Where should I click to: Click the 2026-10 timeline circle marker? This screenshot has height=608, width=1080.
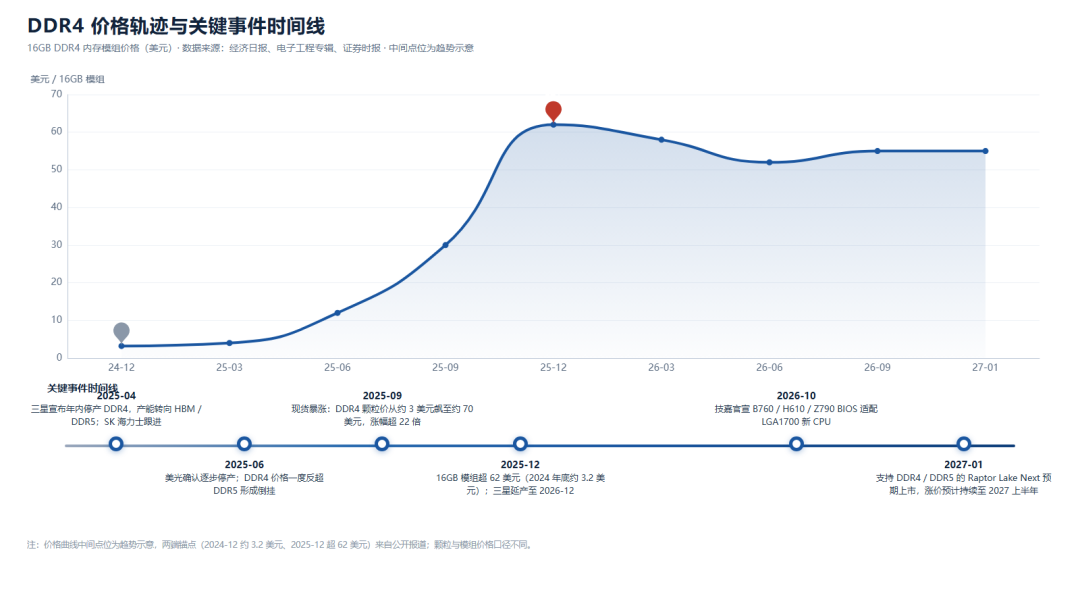796,444
